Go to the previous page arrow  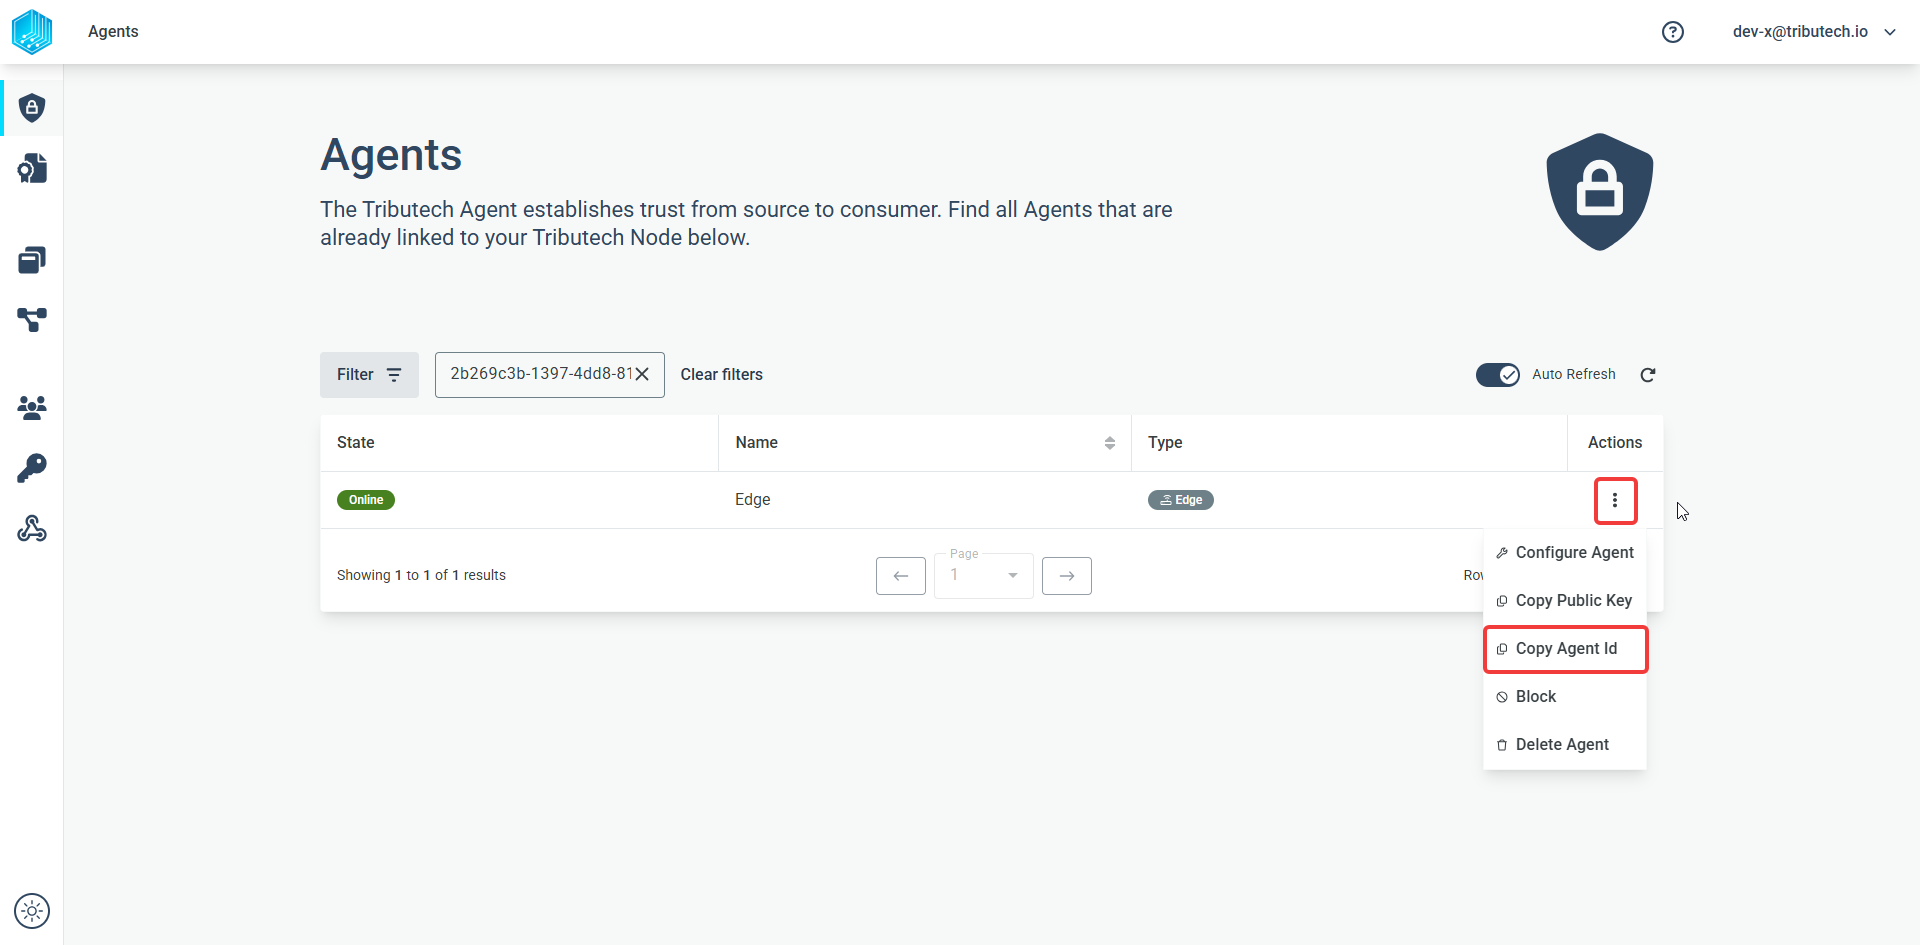901,576
